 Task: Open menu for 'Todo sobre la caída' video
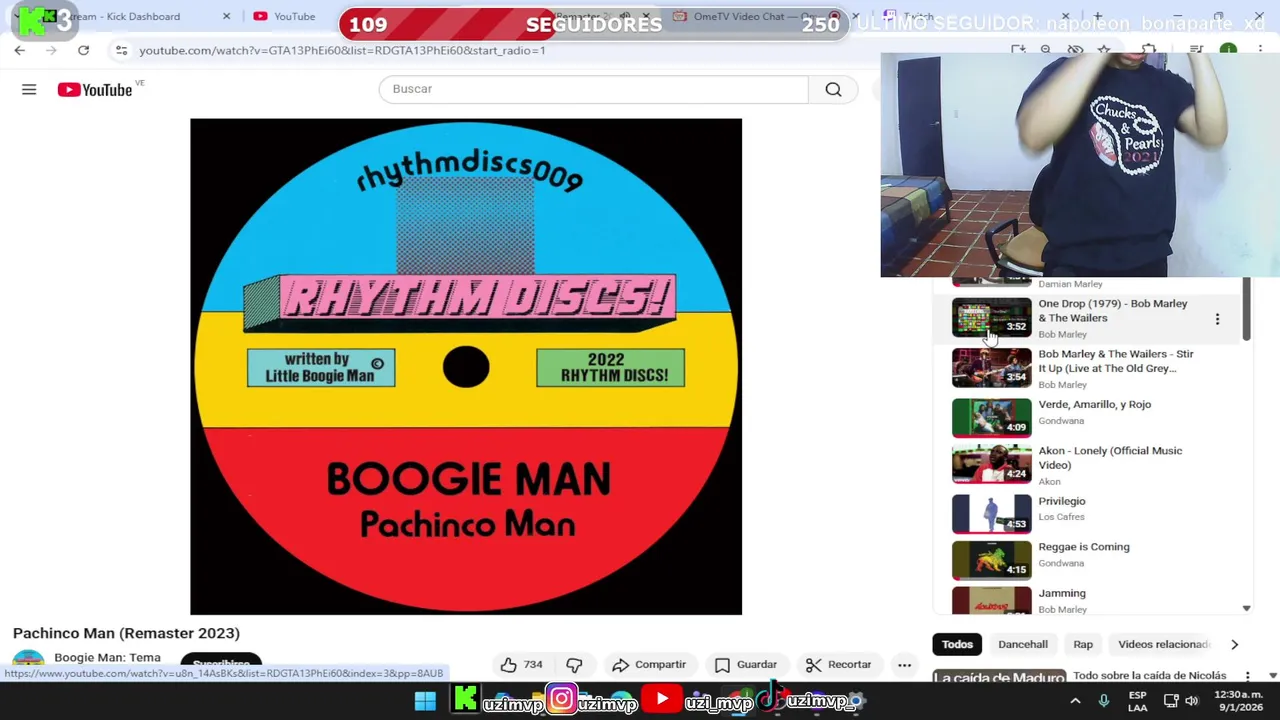coord(1247,677)
